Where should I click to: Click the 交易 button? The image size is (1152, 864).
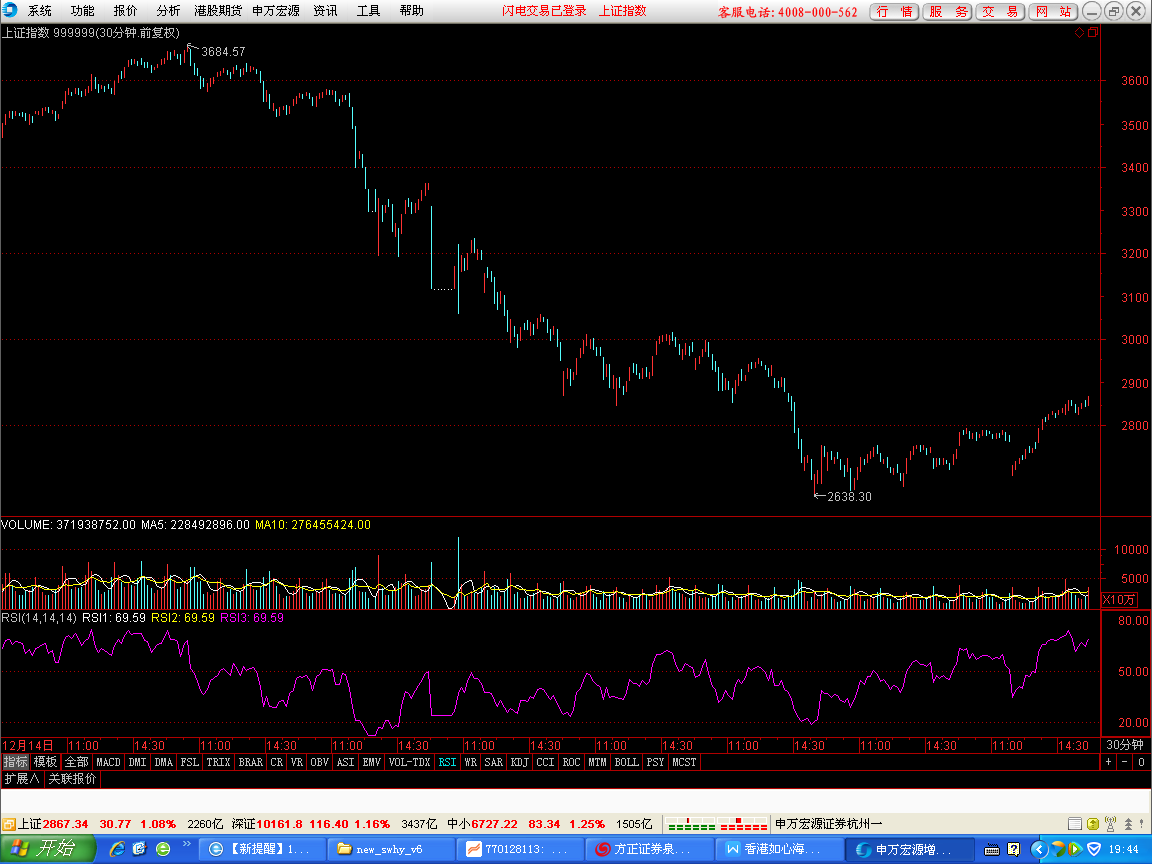(x=1000, y=12)
